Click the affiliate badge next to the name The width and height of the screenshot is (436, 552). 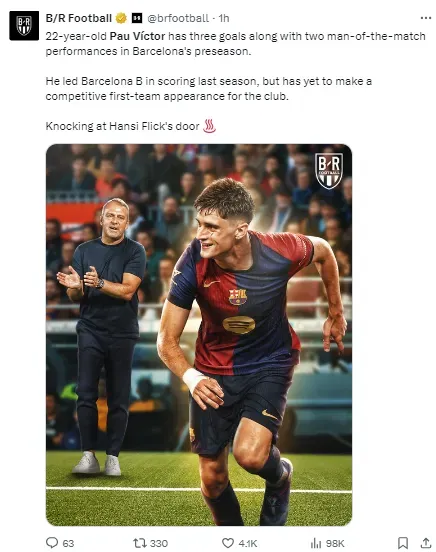(x=137, y=18)
